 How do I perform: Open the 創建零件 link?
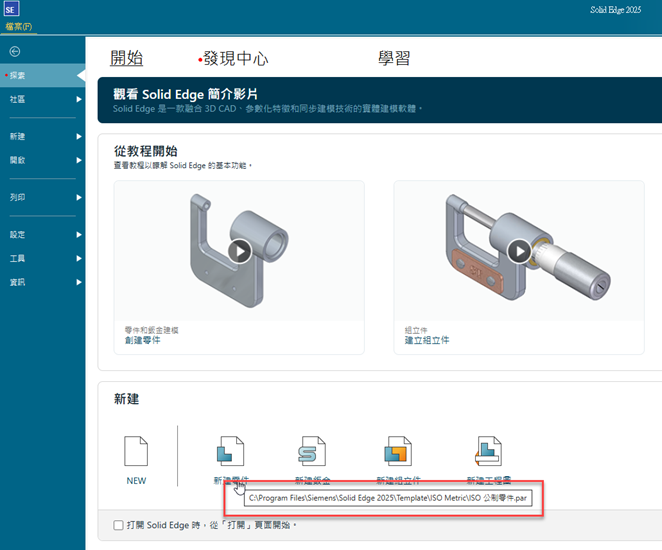143,340
